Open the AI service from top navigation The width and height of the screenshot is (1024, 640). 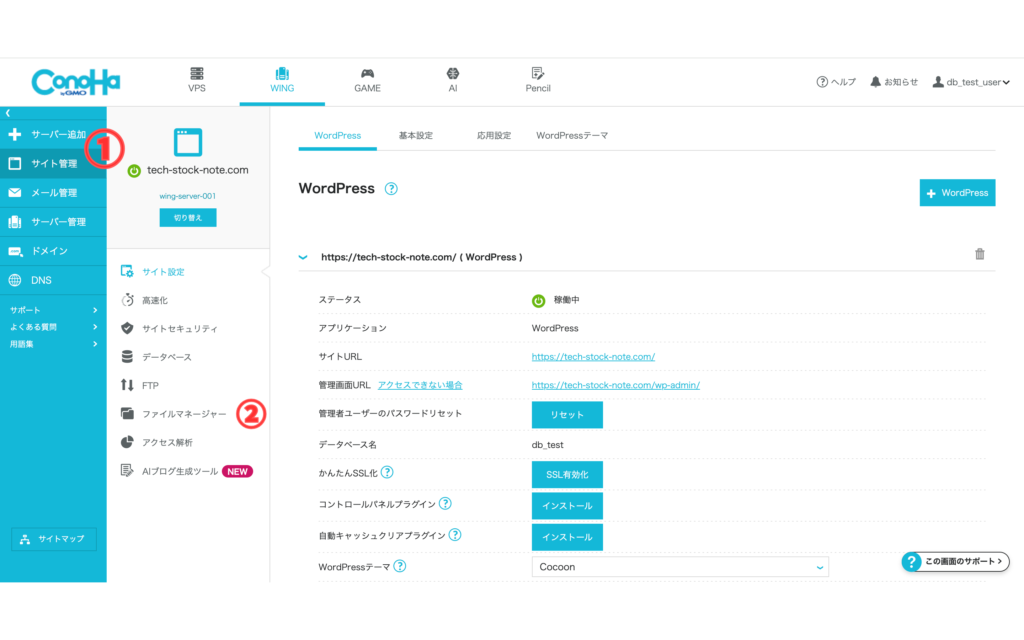pos(453,80)
